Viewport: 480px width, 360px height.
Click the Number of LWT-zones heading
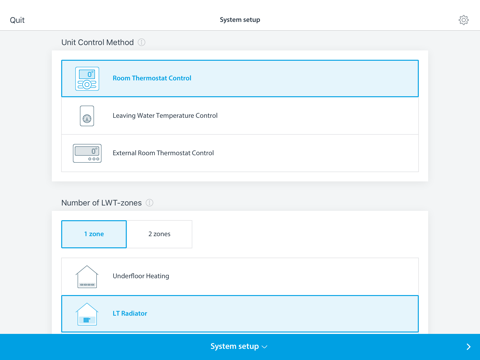pyautogui.click(x=101, y=203)
